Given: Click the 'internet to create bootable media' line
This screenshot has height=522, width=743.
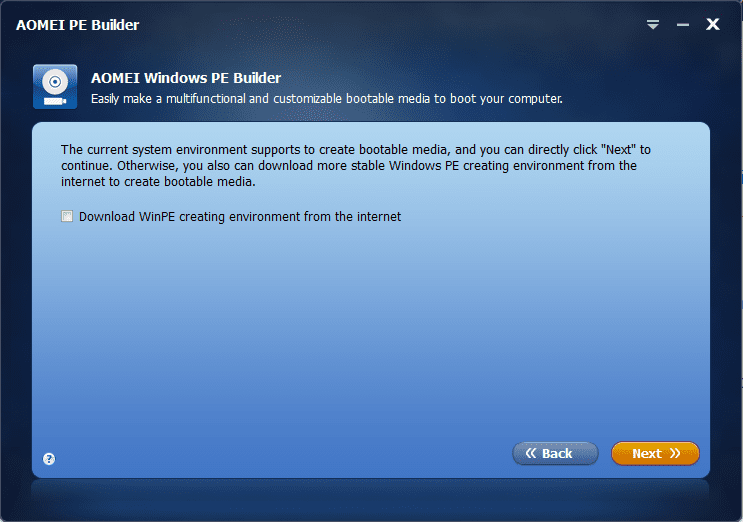Looking at the screenshot, I should (x=158, y=182).
